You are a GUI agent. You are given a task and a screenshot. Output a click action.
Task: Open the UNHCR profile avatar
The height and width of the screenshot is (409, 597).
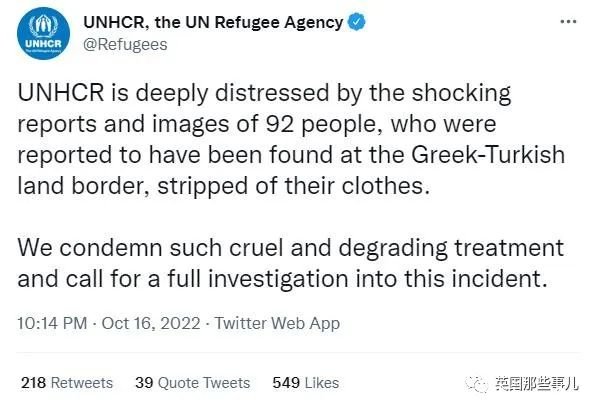(43, 33)
